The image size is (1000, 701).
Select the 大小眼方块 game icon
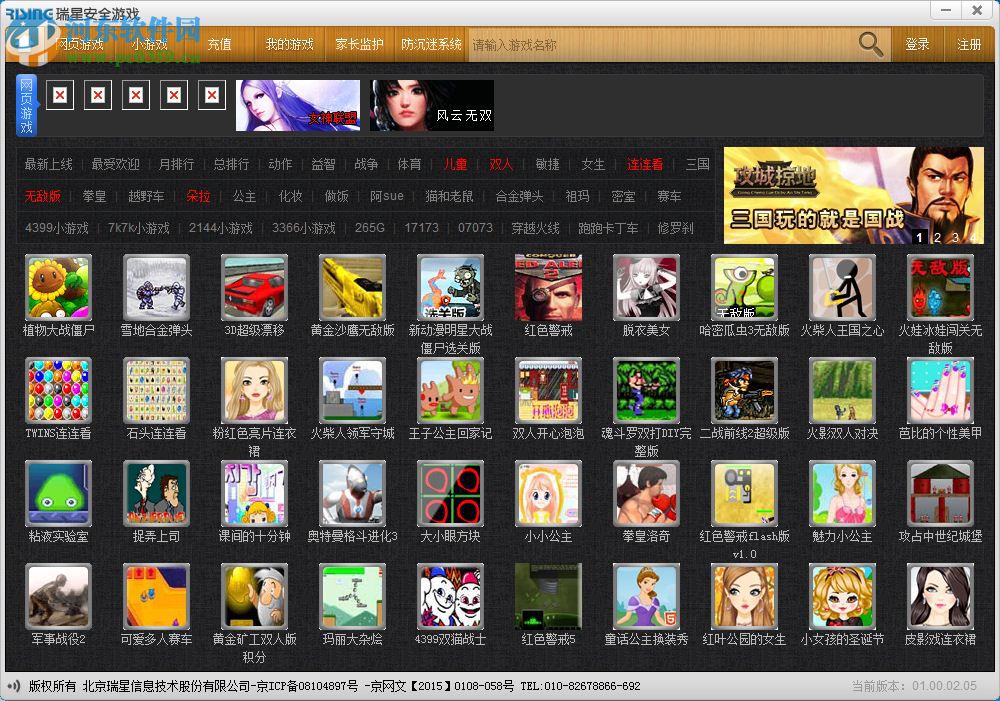pos(450,493)
